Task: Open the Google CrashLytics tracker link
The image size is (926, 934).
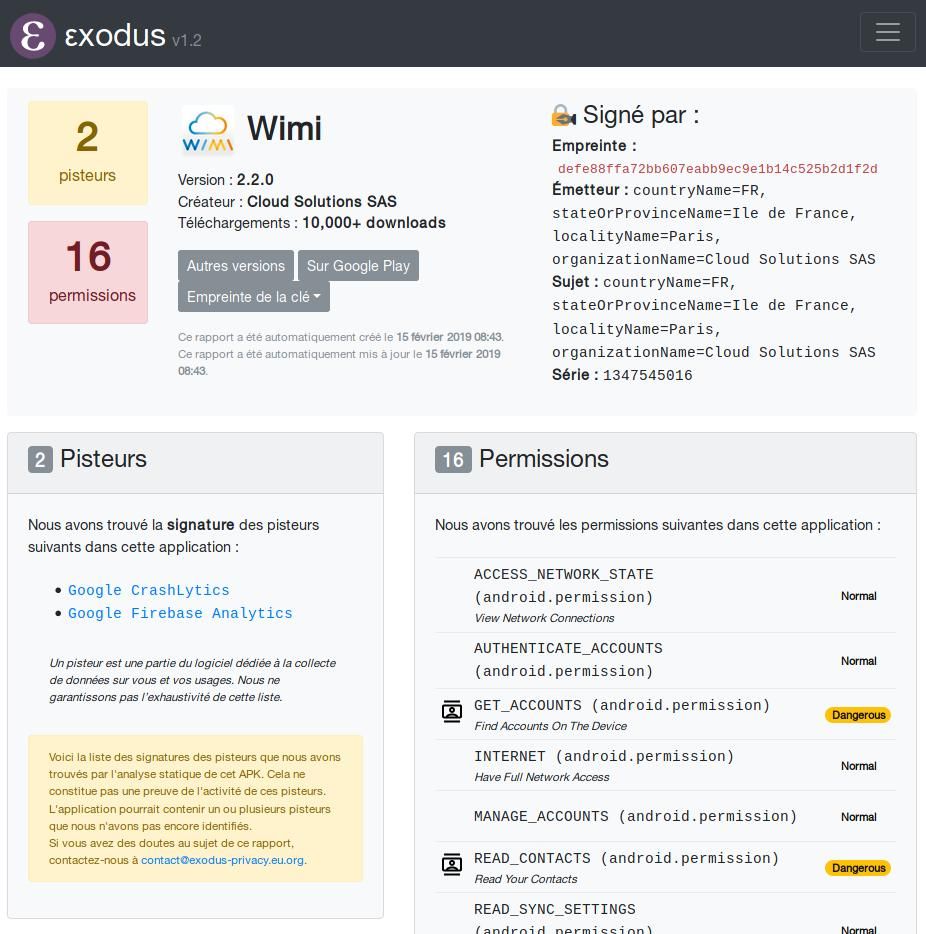Action: coord(149,591)
